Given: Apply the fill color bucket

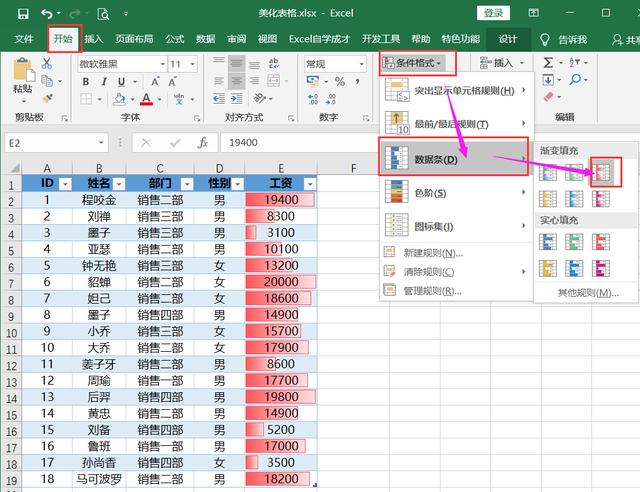Looking at the screenshot, I should (119, 99).
